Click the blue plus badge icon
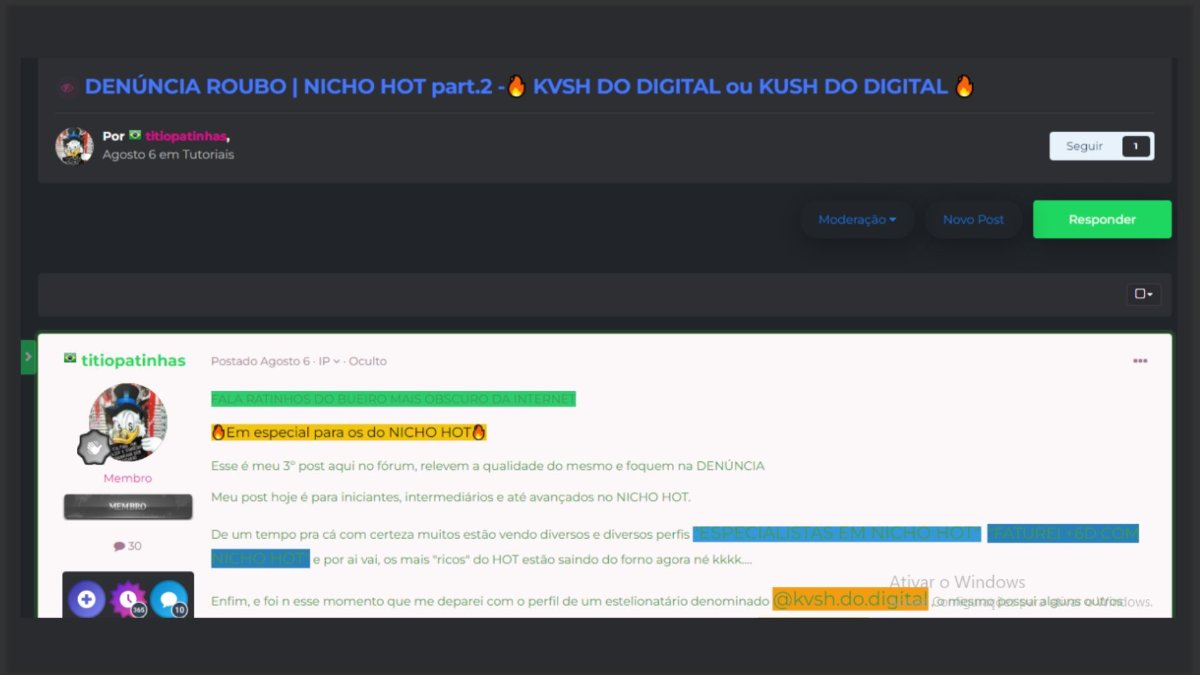Screen dimensions: 1200x675 pyautogui.click(x=87, y=599)
